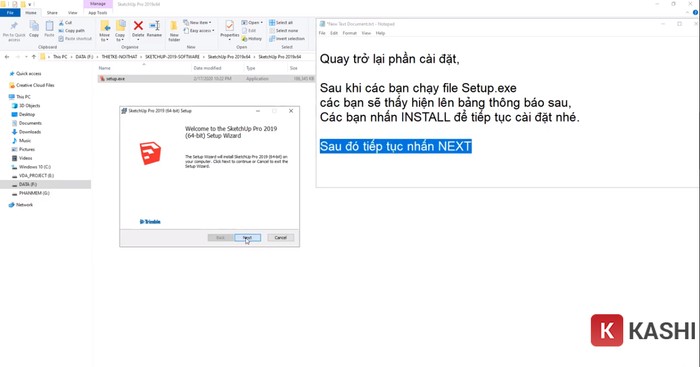Open the ribbon Open dropdown
700x367 pixels.
coord(252,22)
